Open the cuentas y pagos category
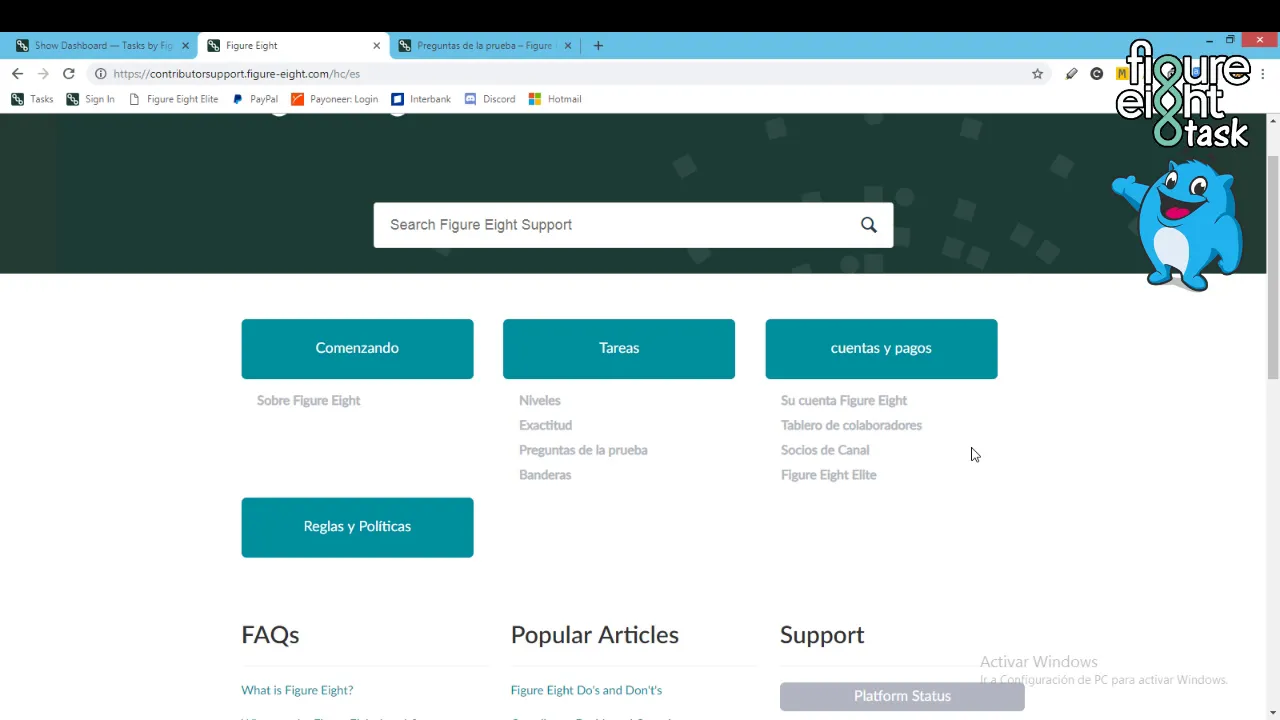1280x720 pixels. pyautogui.click(x=881, y=349)
